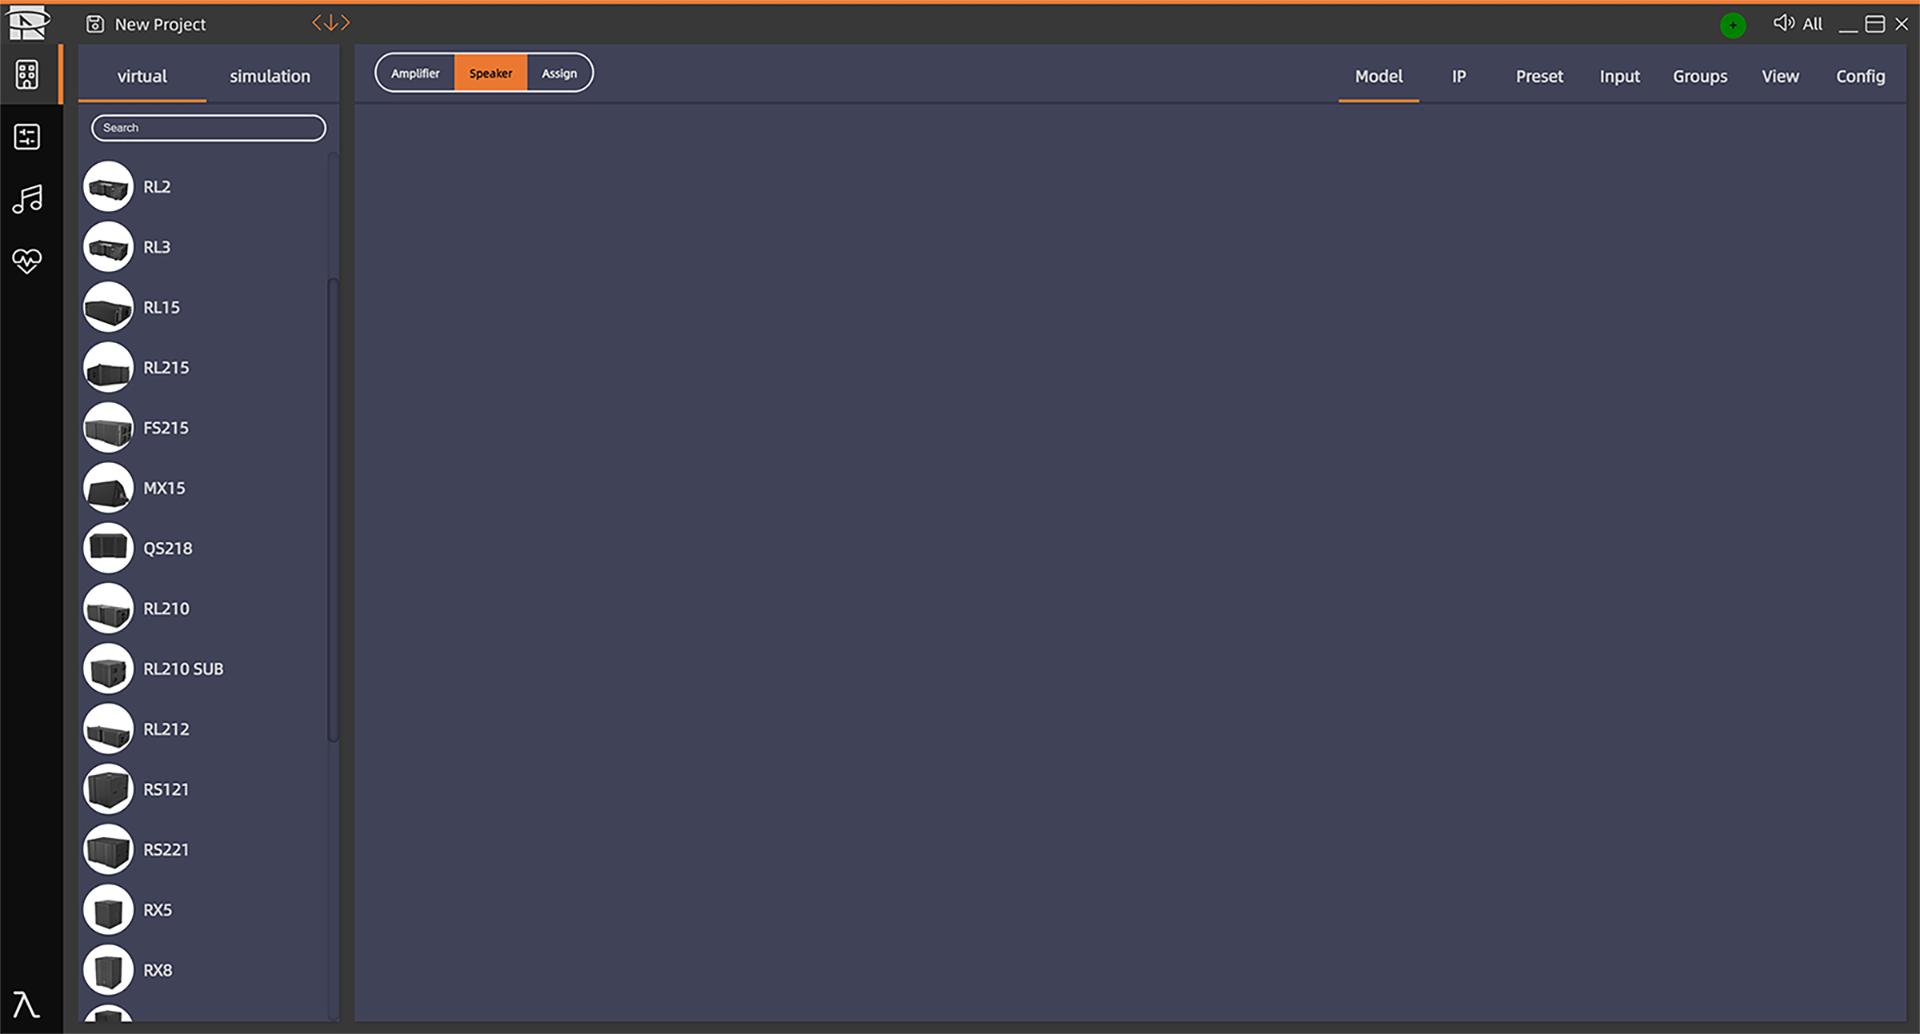Screen dimensions: 1920x1034
Task: Open the mixer settings sidebar icon
Action: (27, 137)
